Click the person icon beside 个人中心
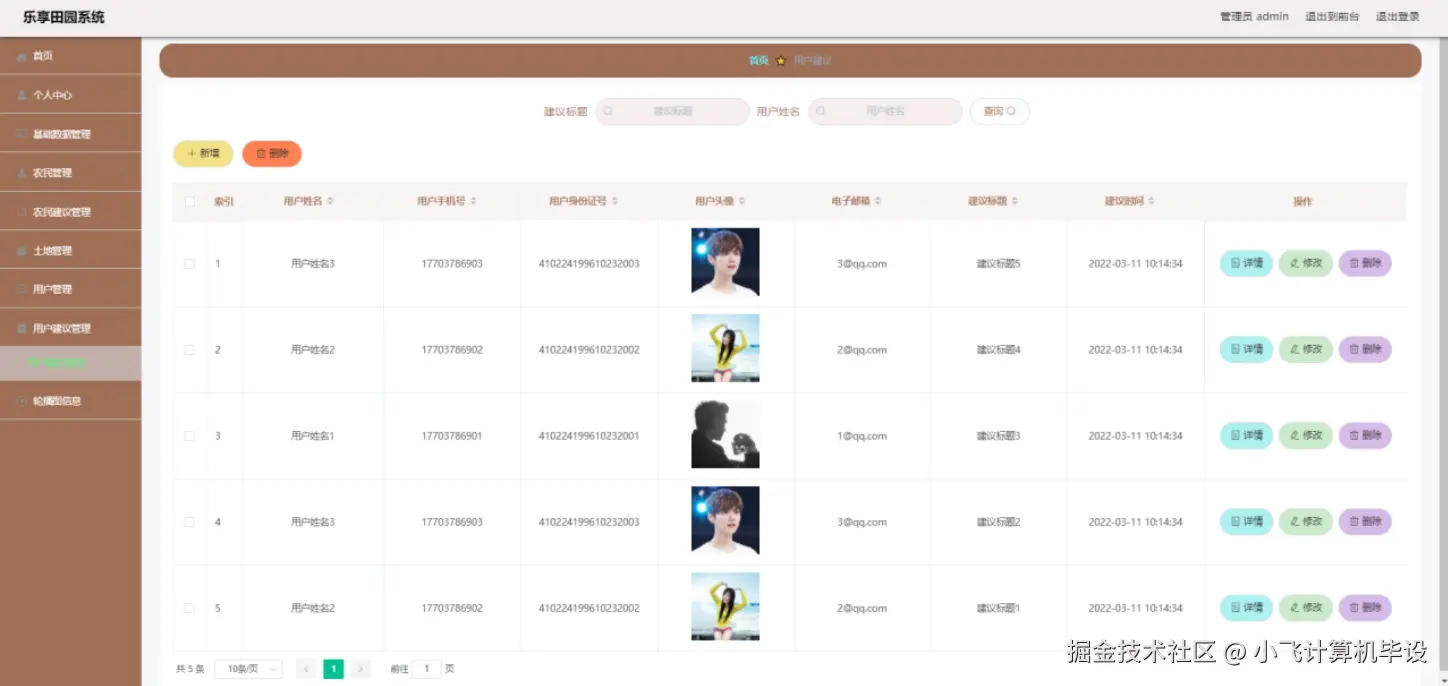The image size is (1448, 686). 22,95
